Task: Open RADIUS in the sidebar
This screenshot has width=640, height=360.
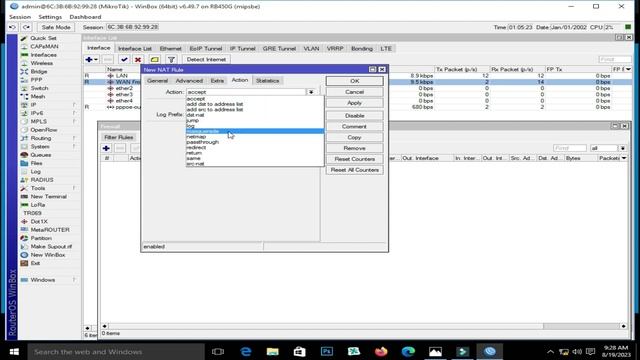Action: 42,180
